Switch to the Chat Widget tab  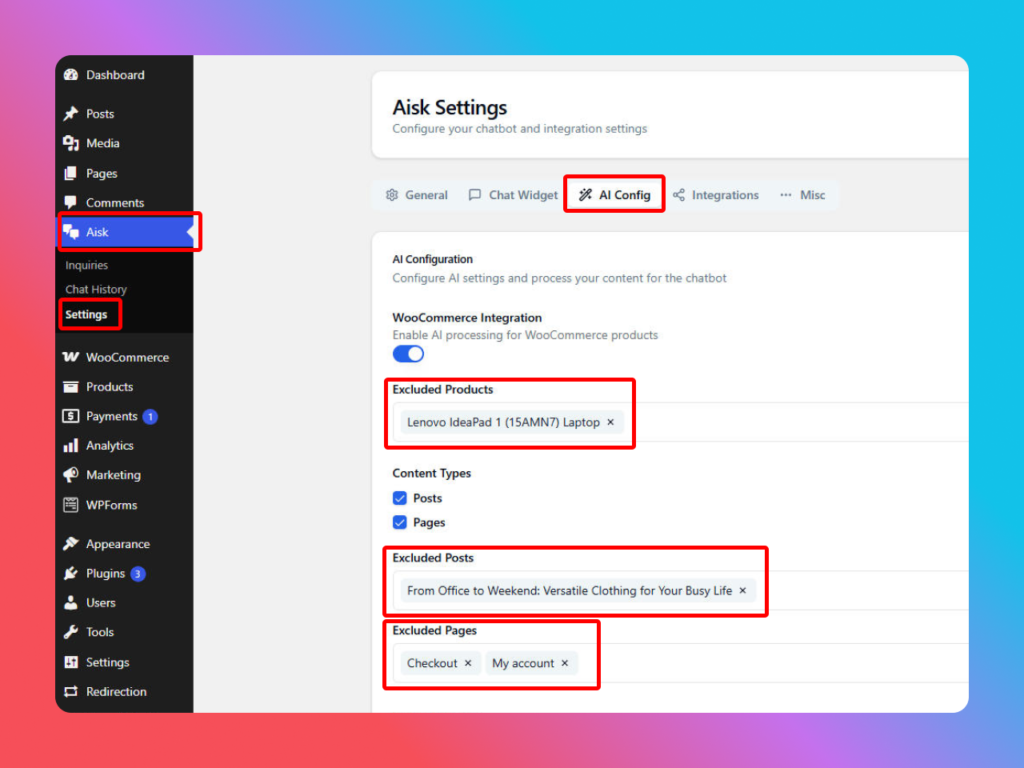tap(513, 195)
